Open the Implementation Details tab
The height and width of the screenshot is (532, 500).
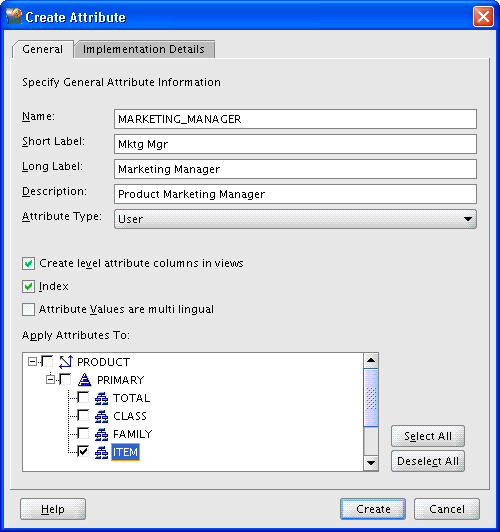pyautogui.click(x=144, y=49)
